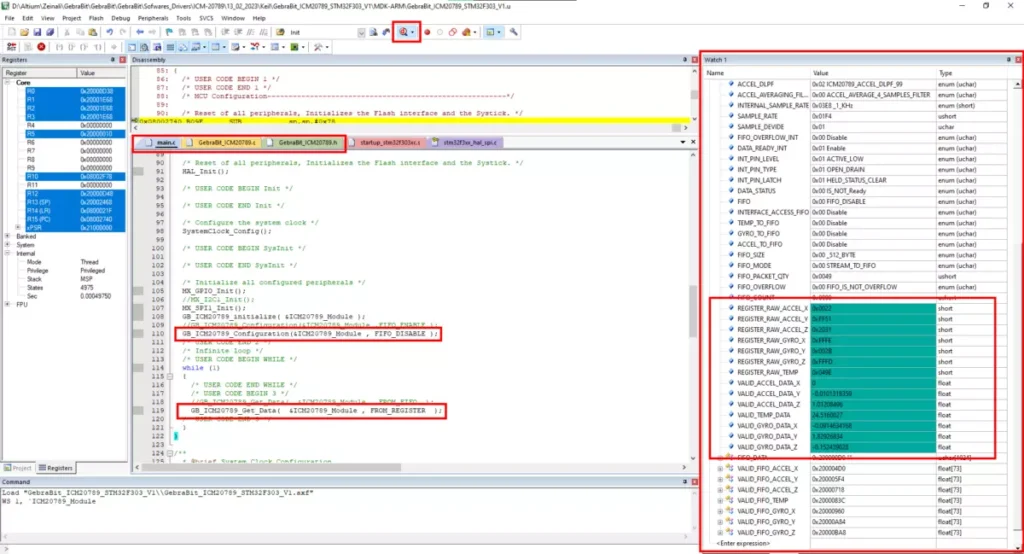The width and height of the screenshot is (1024, 554).
Task: Open the debug session button's dropdown arrow
Action: click(x=412, y=32)
